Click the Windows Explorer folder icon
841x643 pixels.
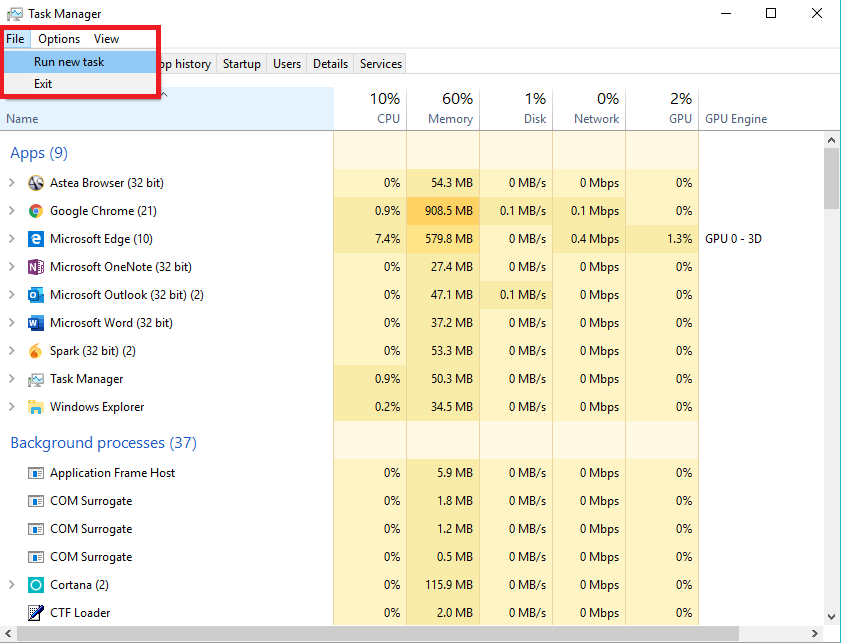coord(35,407)
